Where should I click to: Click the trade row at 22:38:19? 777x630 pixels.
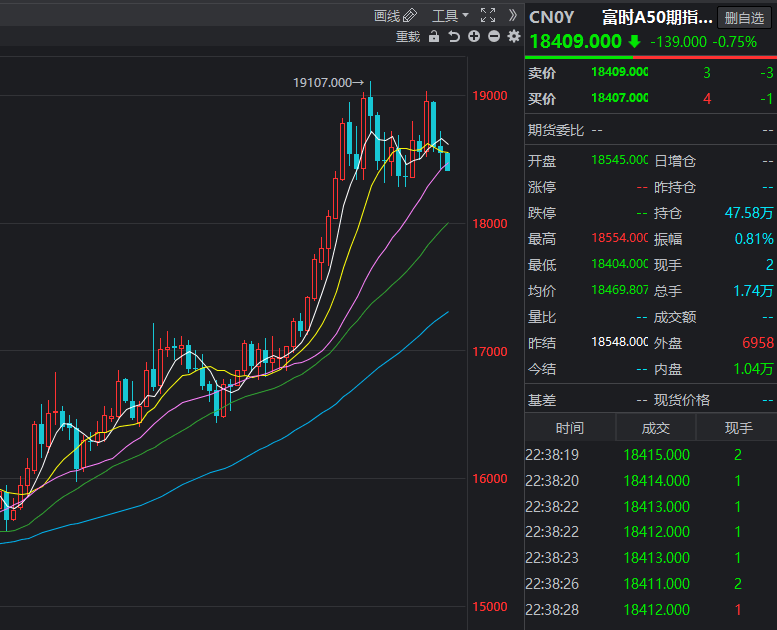[651, 455]
